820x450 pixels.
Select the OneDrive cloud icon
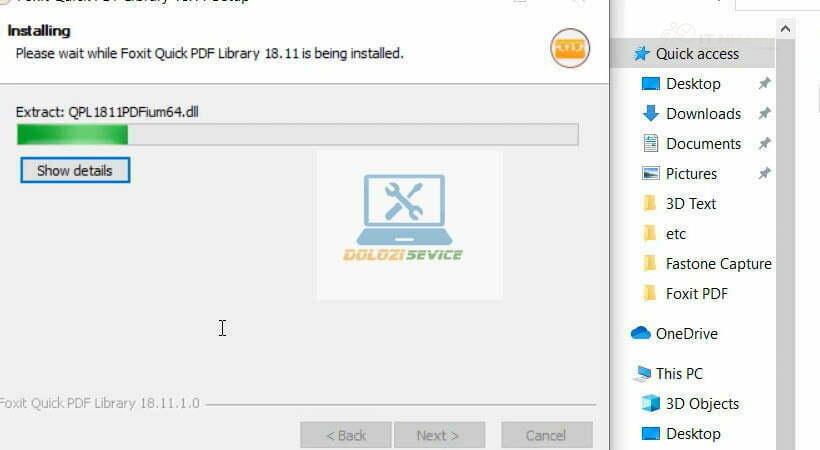(x=641, y=333)
